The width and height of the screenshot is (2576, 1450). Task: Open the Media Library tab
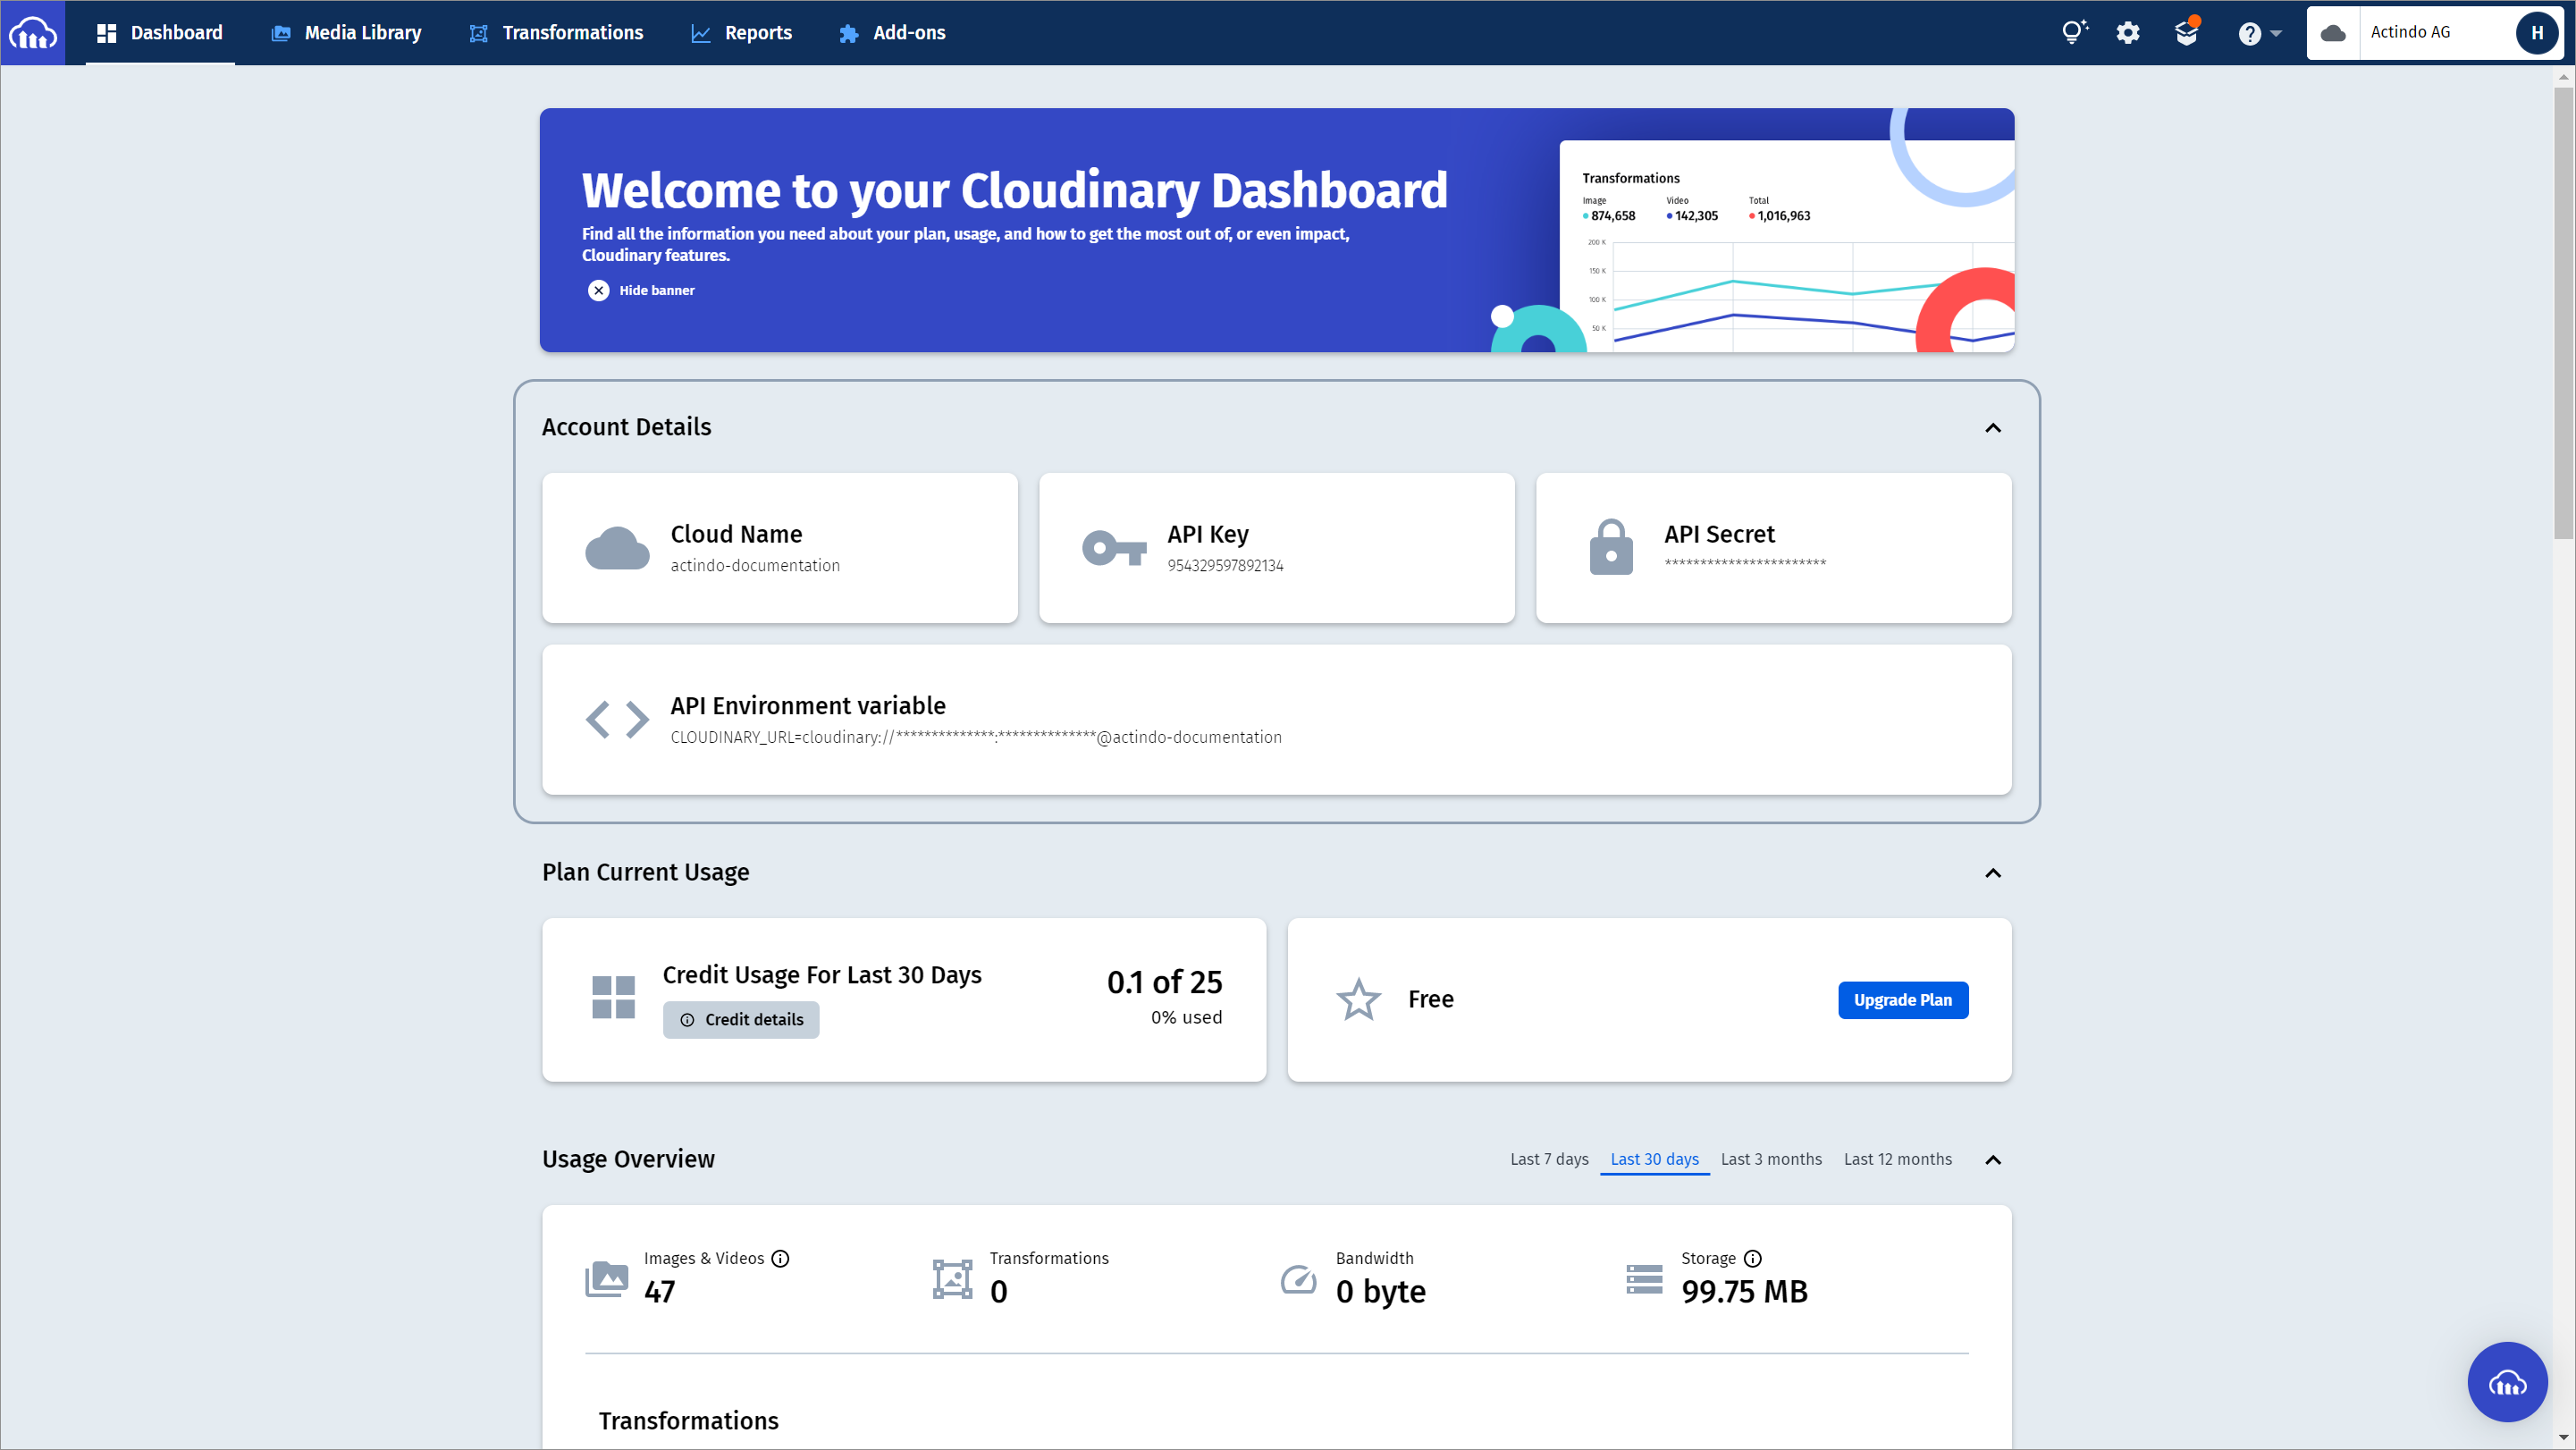pos(347,33)
